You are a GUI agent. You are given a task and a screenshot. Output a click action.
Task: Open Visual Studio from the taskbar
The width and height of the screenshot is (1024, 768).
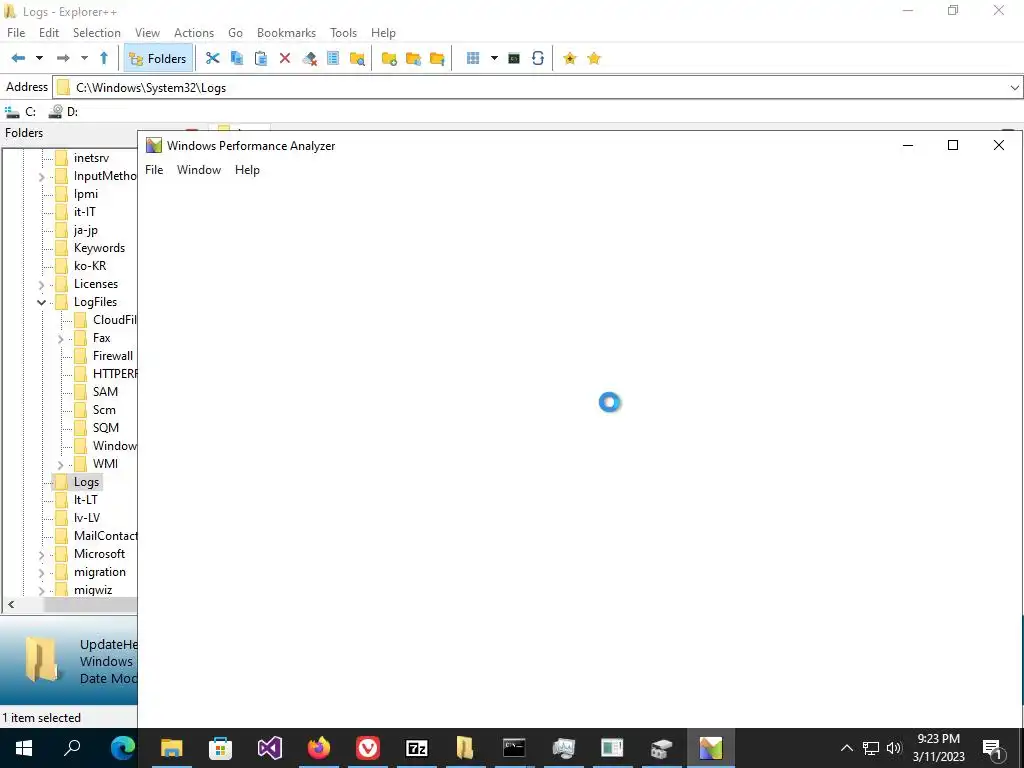coord(270,748)
